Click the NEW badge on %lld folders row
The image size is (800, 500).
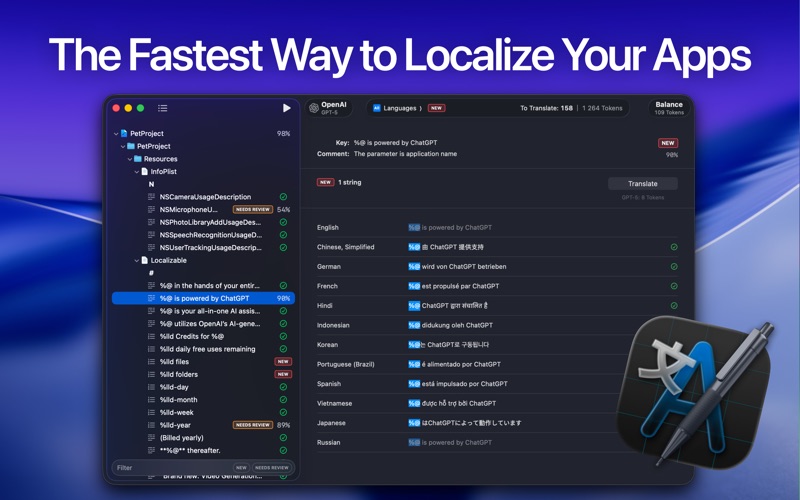[x=283, y=374]
